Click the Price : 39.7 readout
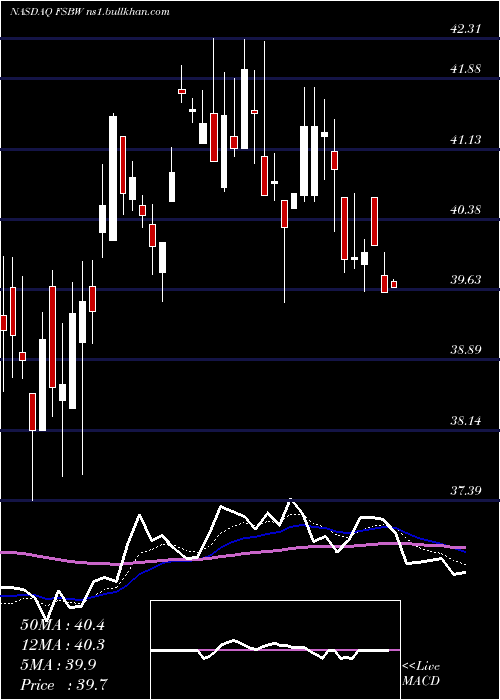 (62, 684)
